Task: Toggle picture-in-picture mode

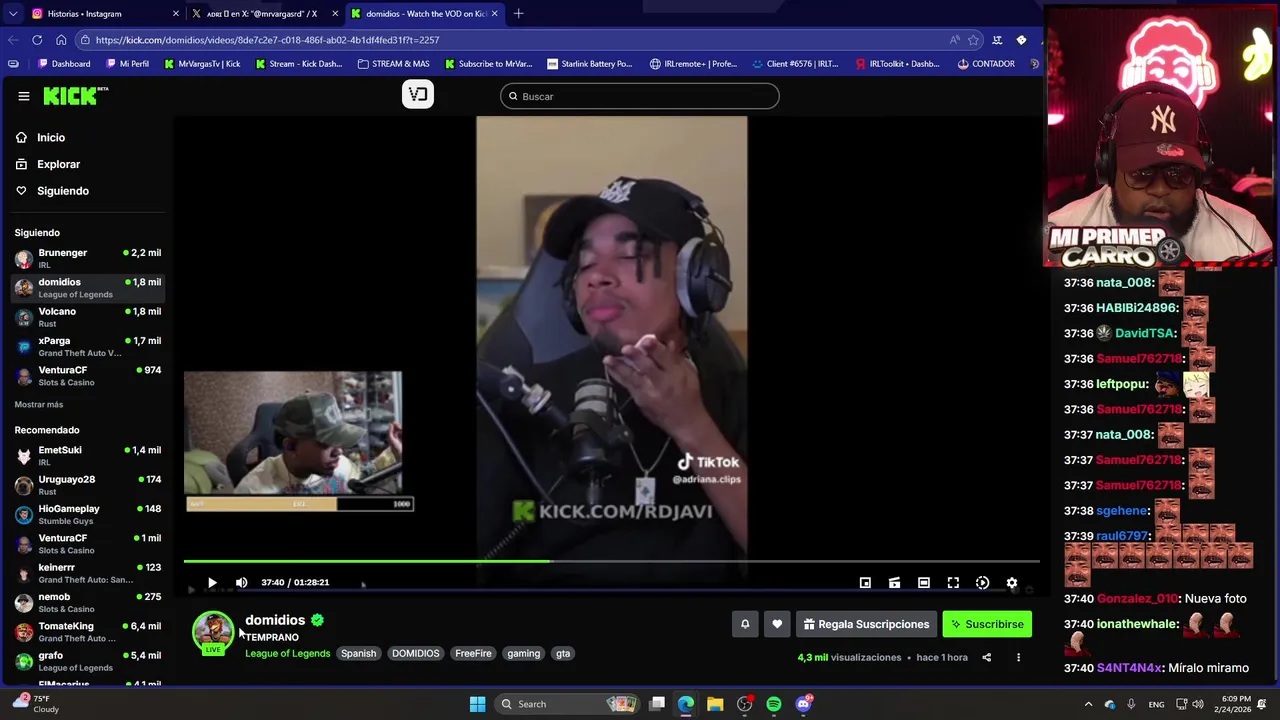Action: tap(865, 582)
